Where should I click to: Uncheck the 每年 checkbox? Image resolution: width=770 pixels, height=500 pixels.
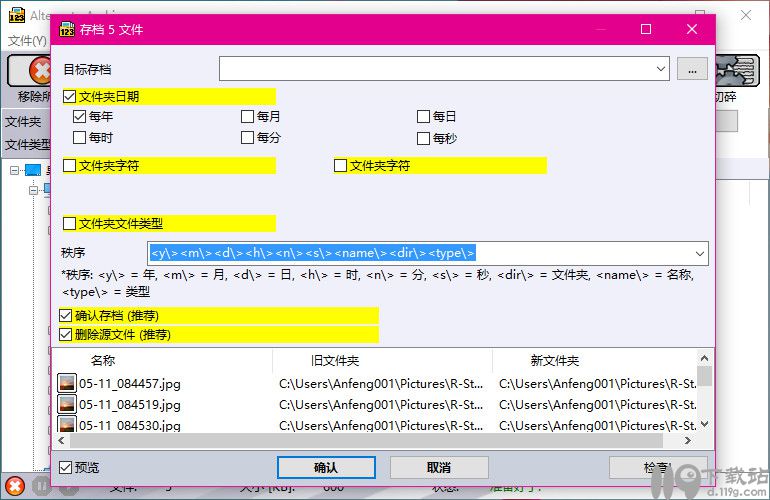[x=80, y=116]
